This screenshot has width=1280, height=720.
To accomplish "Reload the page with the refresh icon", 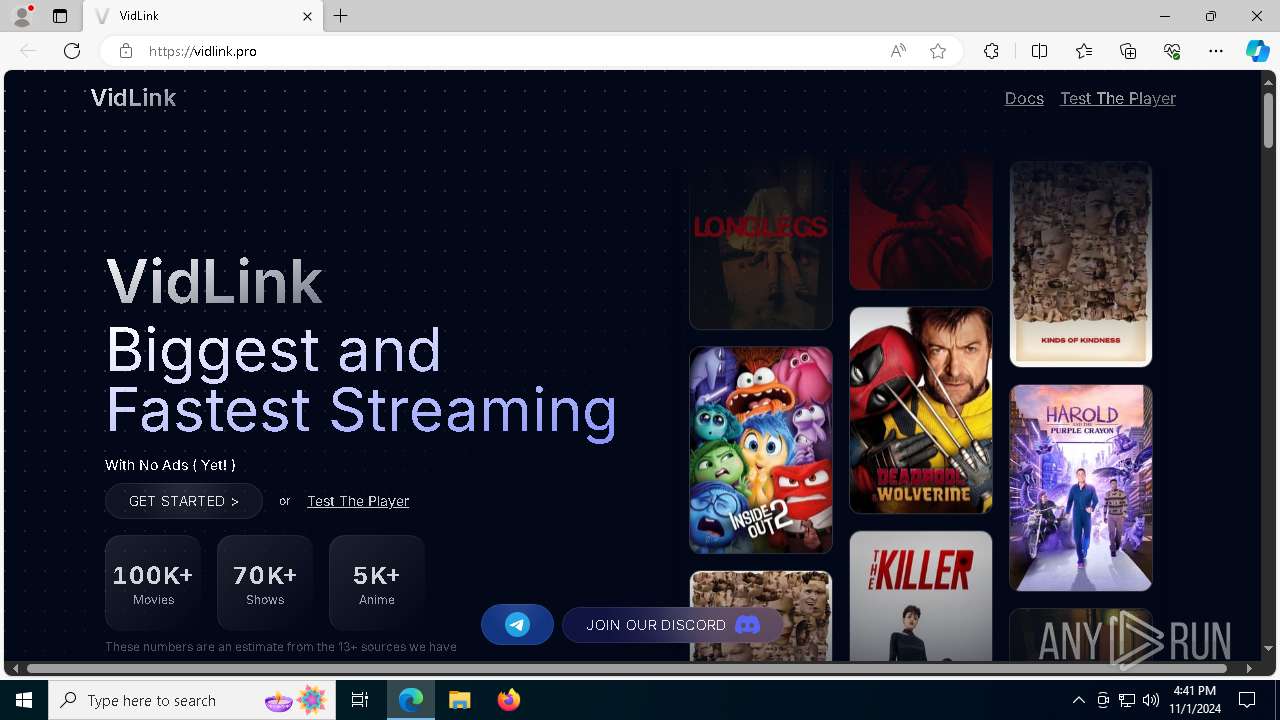I will [x=72, y=51].
